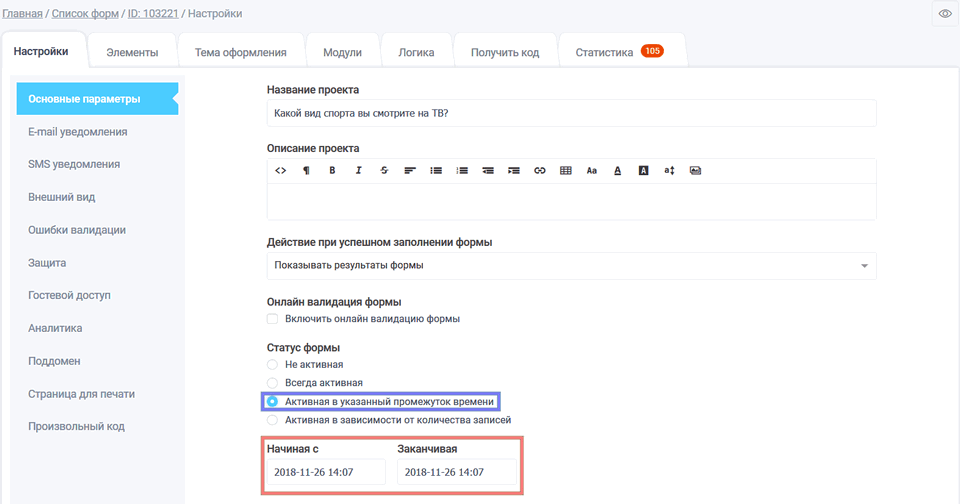Follow the Главная breadcrumb link
The width and height of the screenshot is (960, 504).
point(23,13)
